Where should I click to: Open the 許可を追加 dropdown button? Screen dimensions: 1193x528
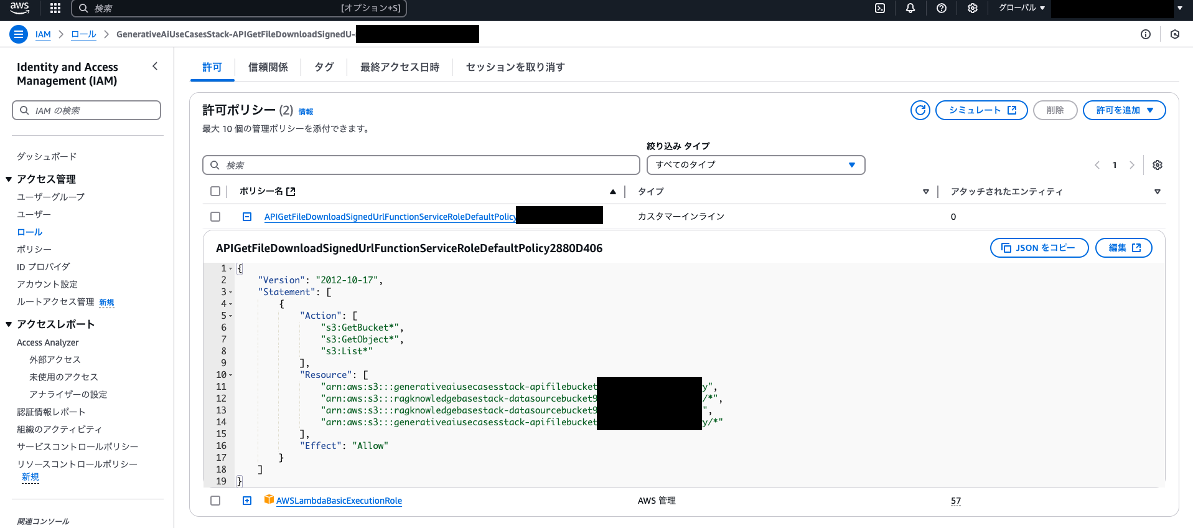(1124, 110)
